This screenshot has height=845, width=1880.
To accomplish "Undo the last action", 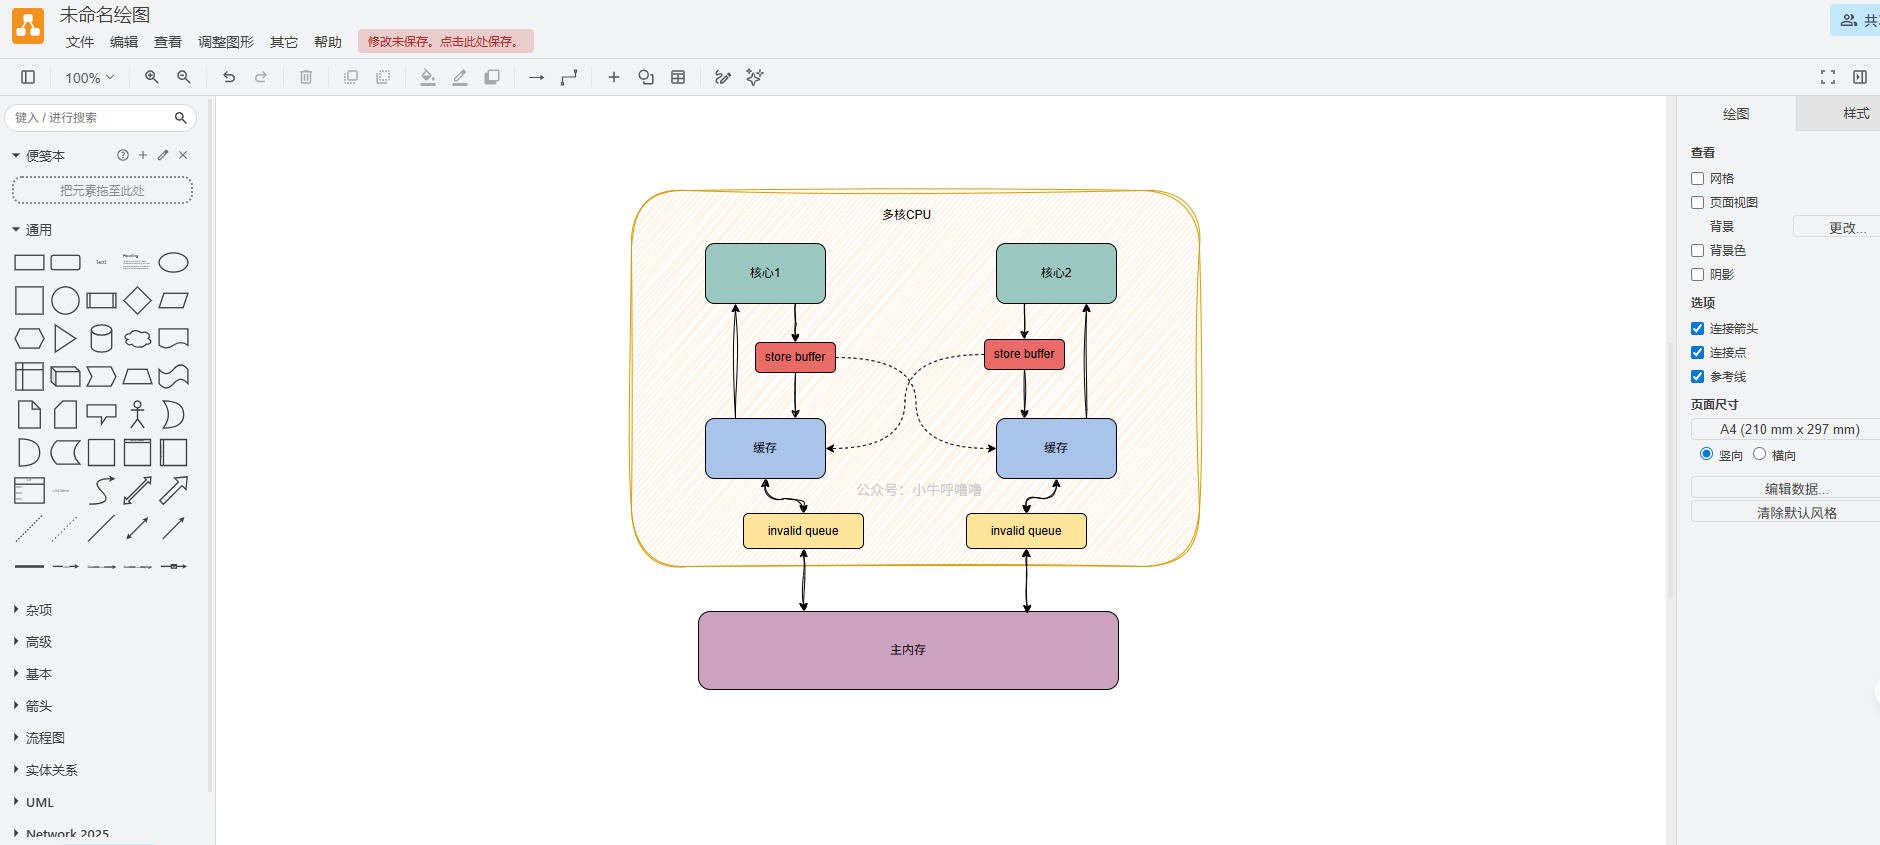I will 229,77.
